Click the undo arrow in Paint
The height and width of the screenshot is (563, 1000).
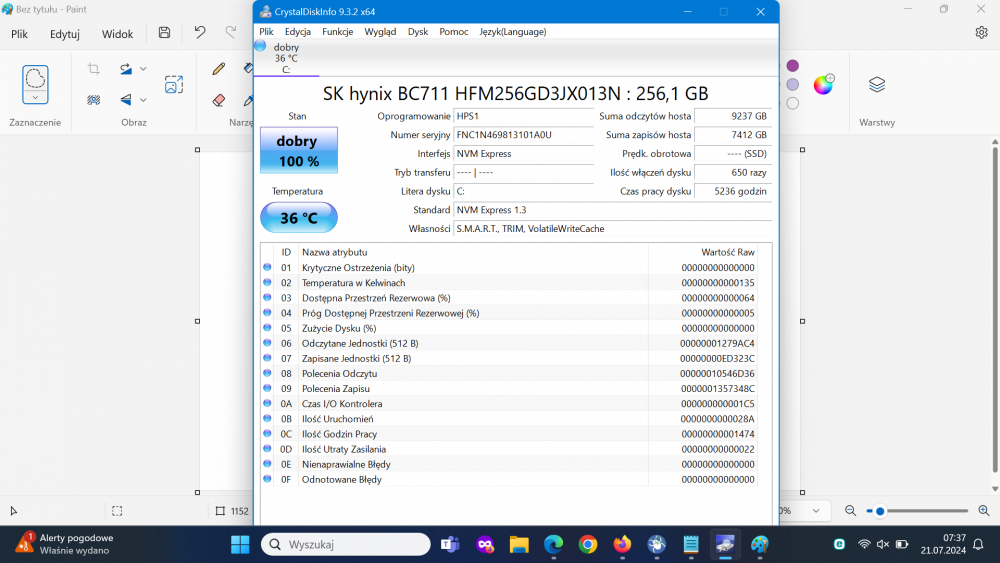click(x=200, y=33)
